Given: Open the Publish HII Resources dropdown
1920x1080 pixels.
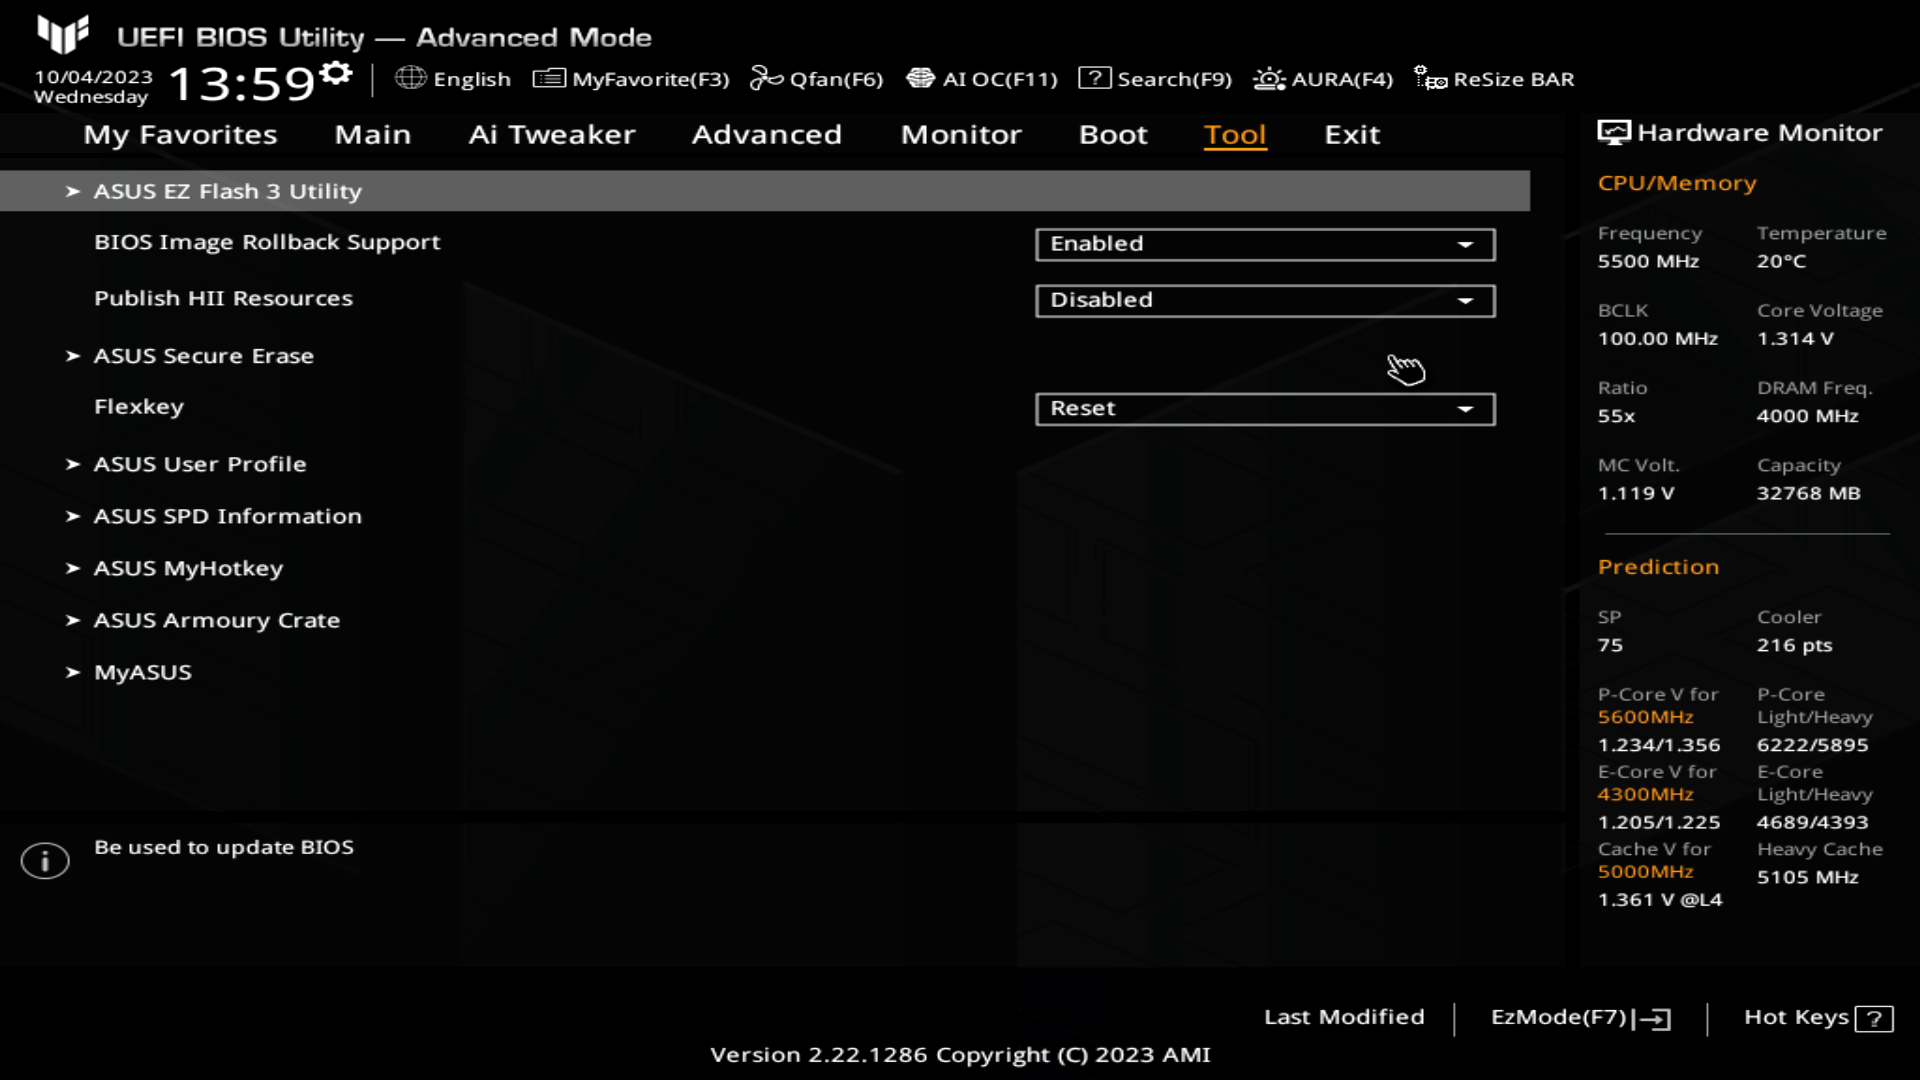Looking at the screenshot, I should [1265, 300].
